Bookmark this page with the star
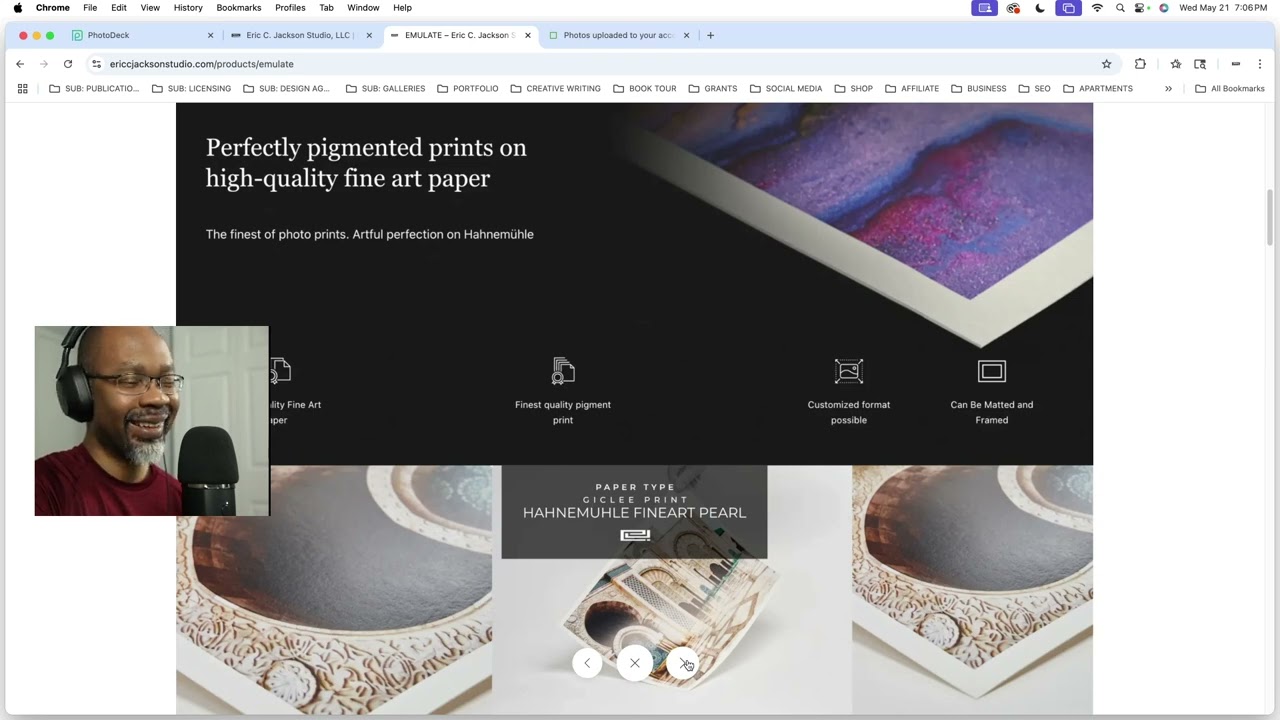The height and width of the screenshot is (720, 1280). [x=1106, y=64]
